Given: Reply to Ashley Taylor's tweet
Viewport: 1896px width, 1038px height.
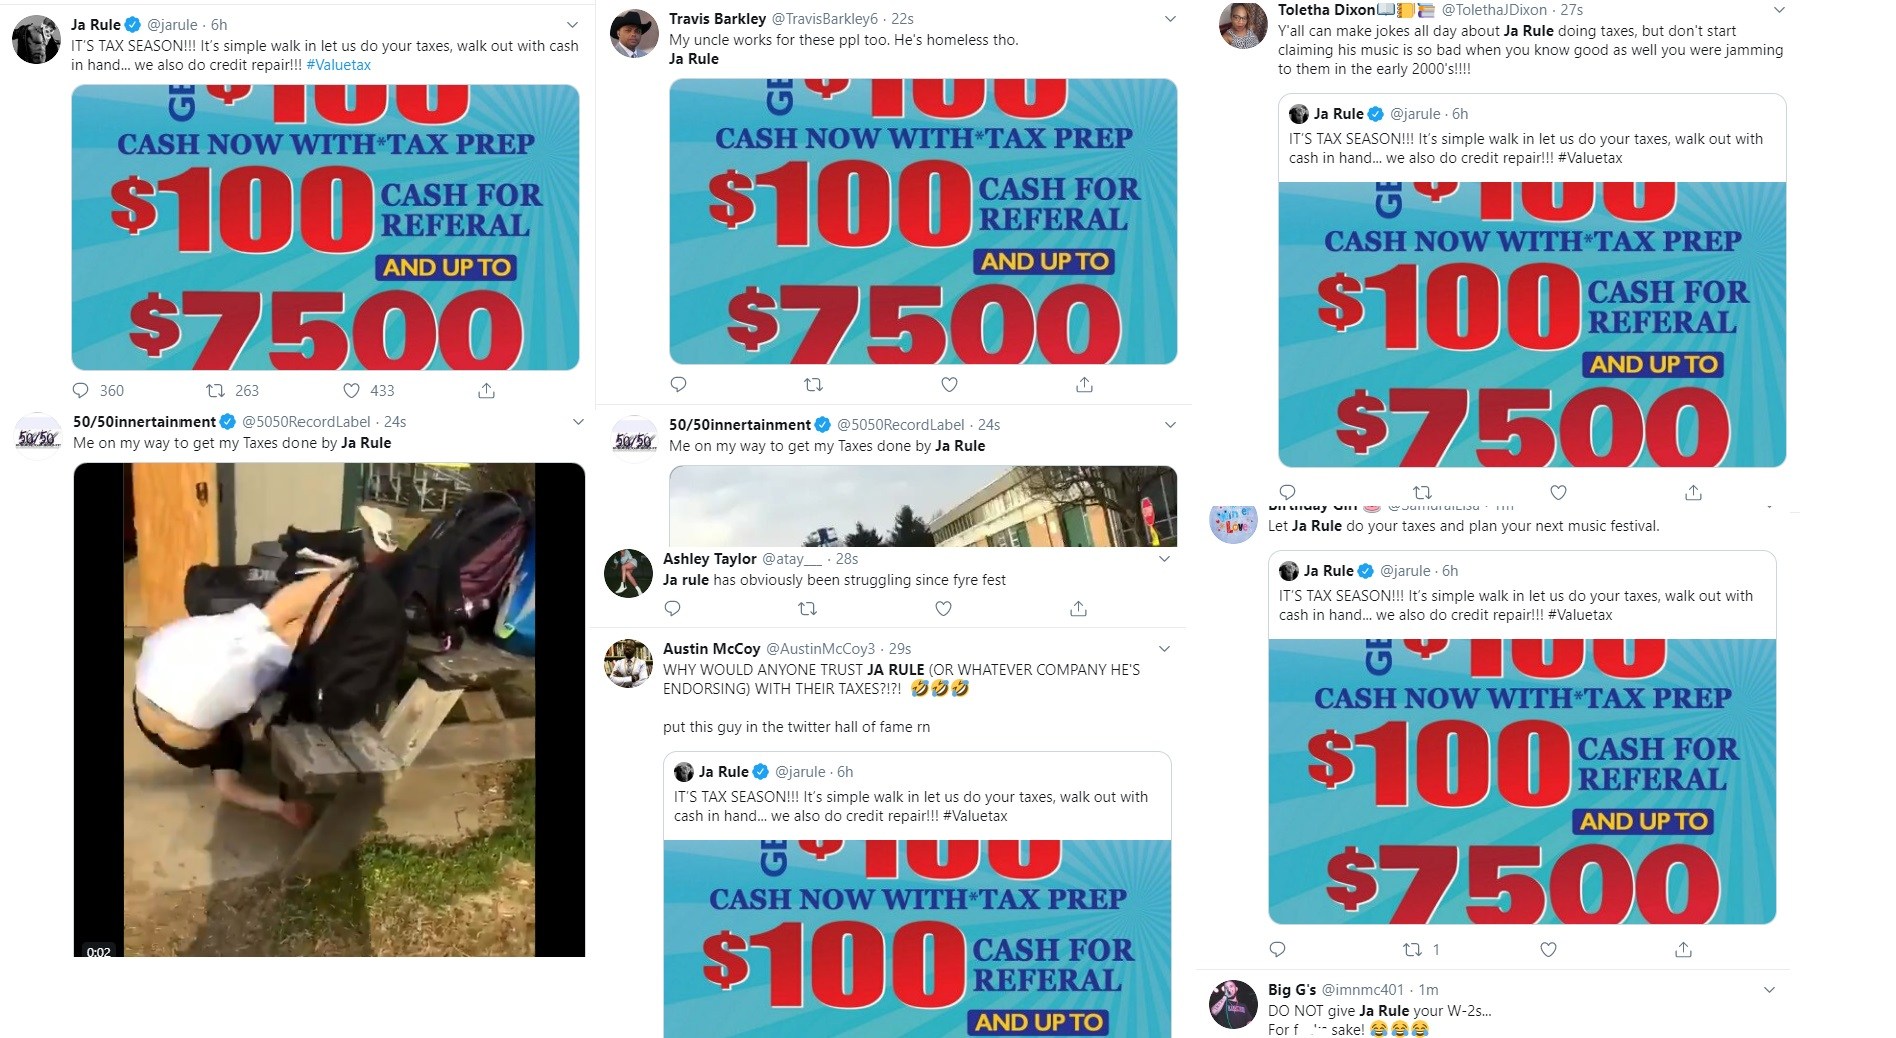Looking at the screenshot, I should pos(673,608).
